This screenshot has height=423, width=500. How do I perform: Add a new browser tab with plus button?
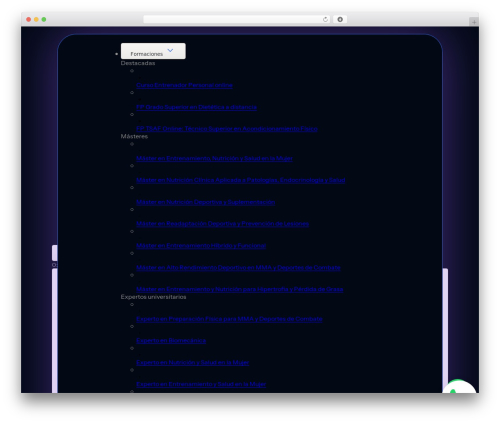[x=474, y=22]
